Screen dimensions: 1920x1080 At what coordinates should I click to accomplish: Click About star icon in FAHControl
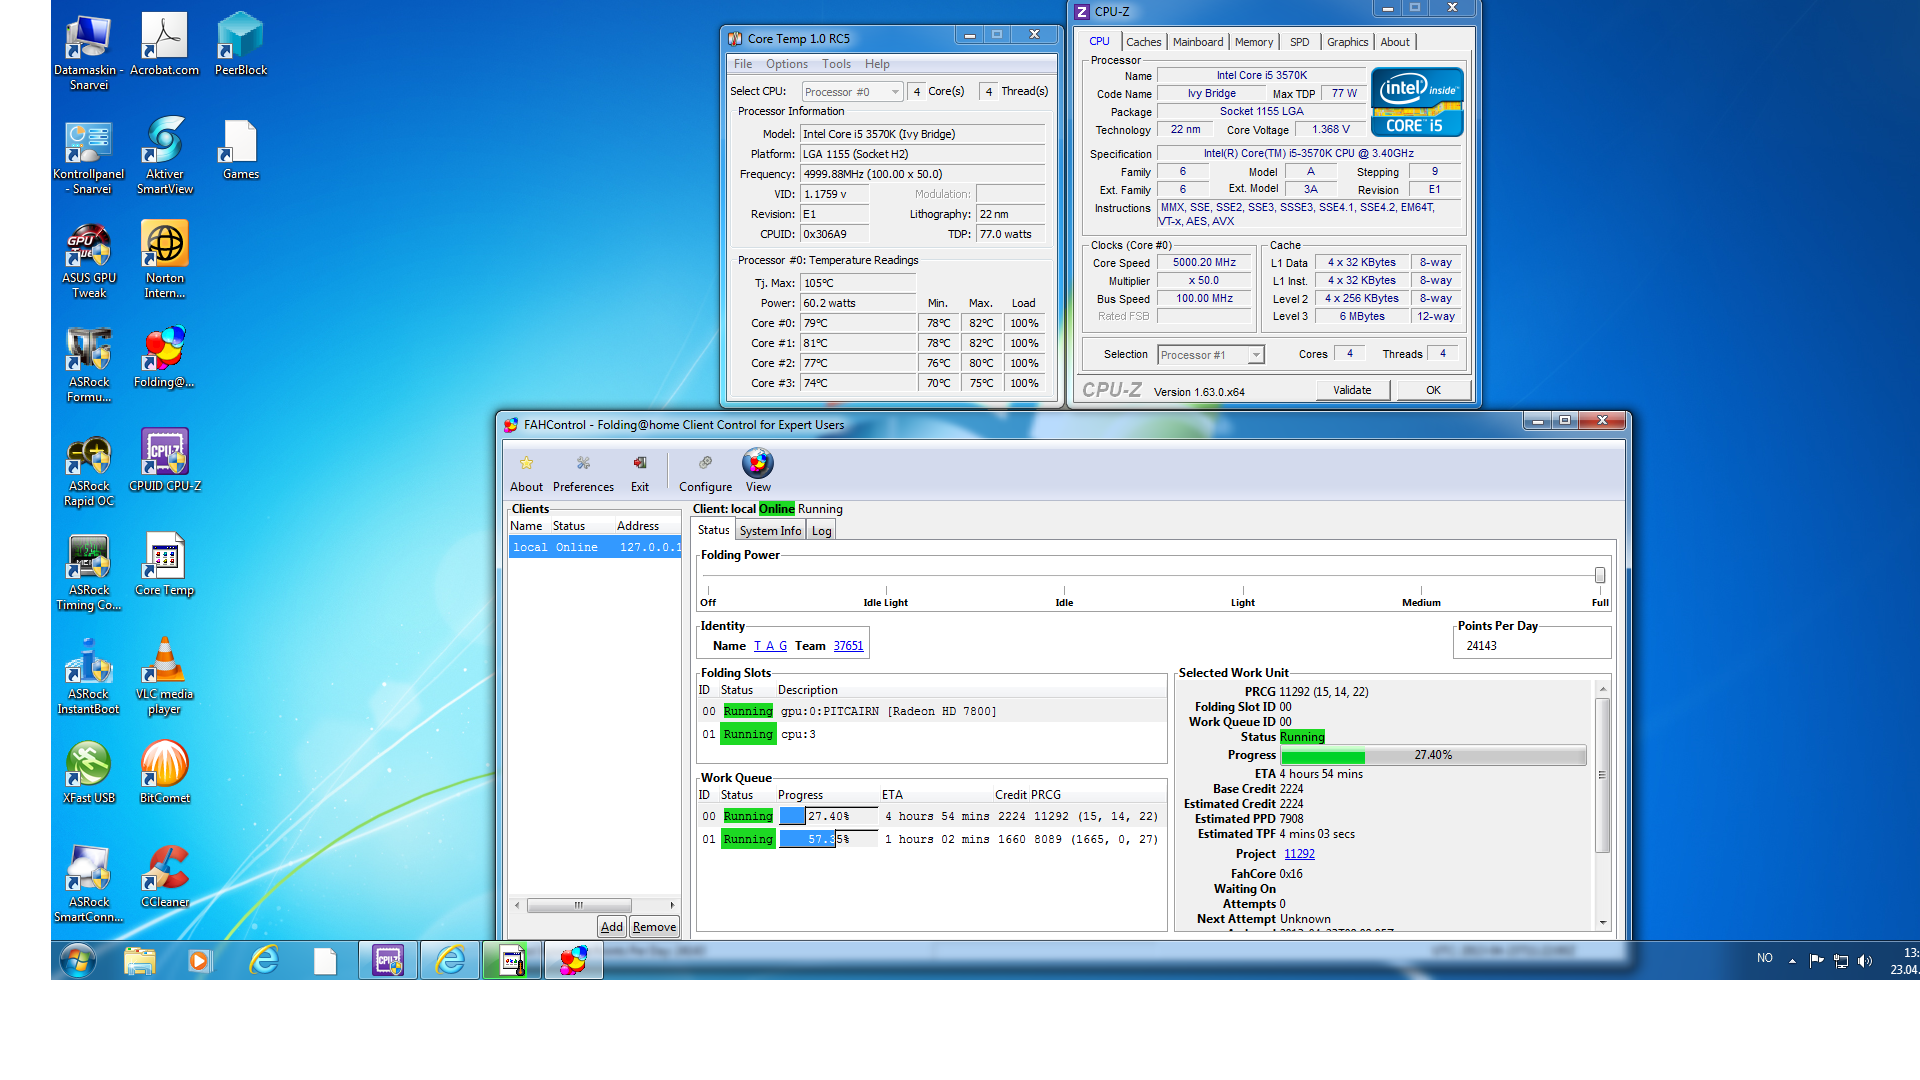point(526,473)
